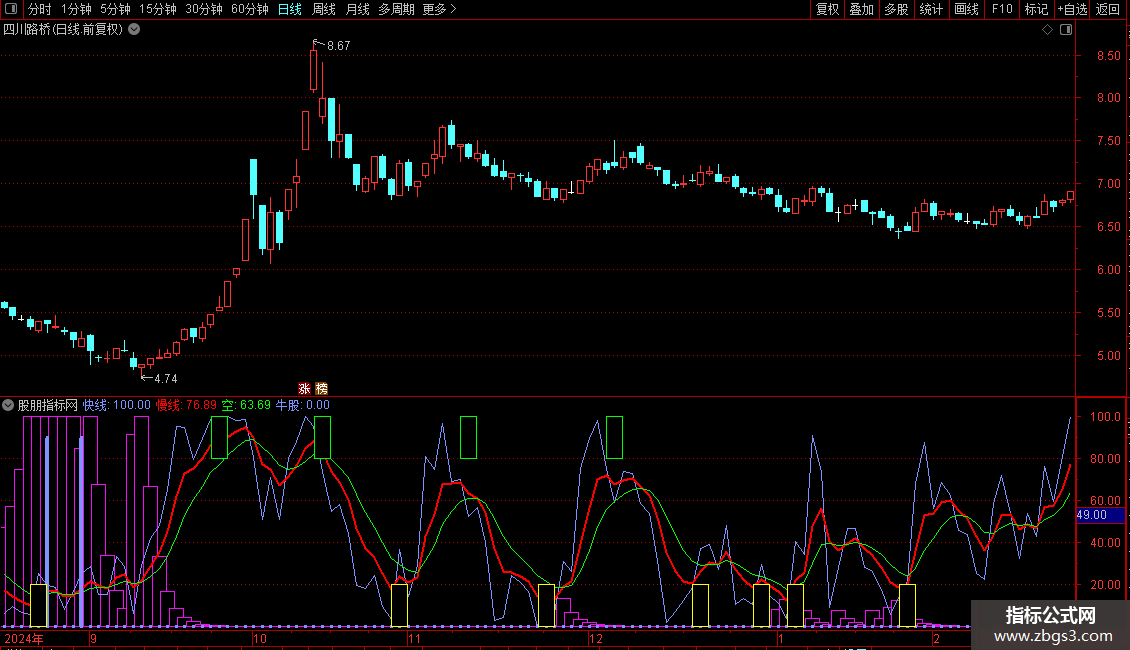
Task: Click the 8.67 peak price label
Action: coord(338,46)
